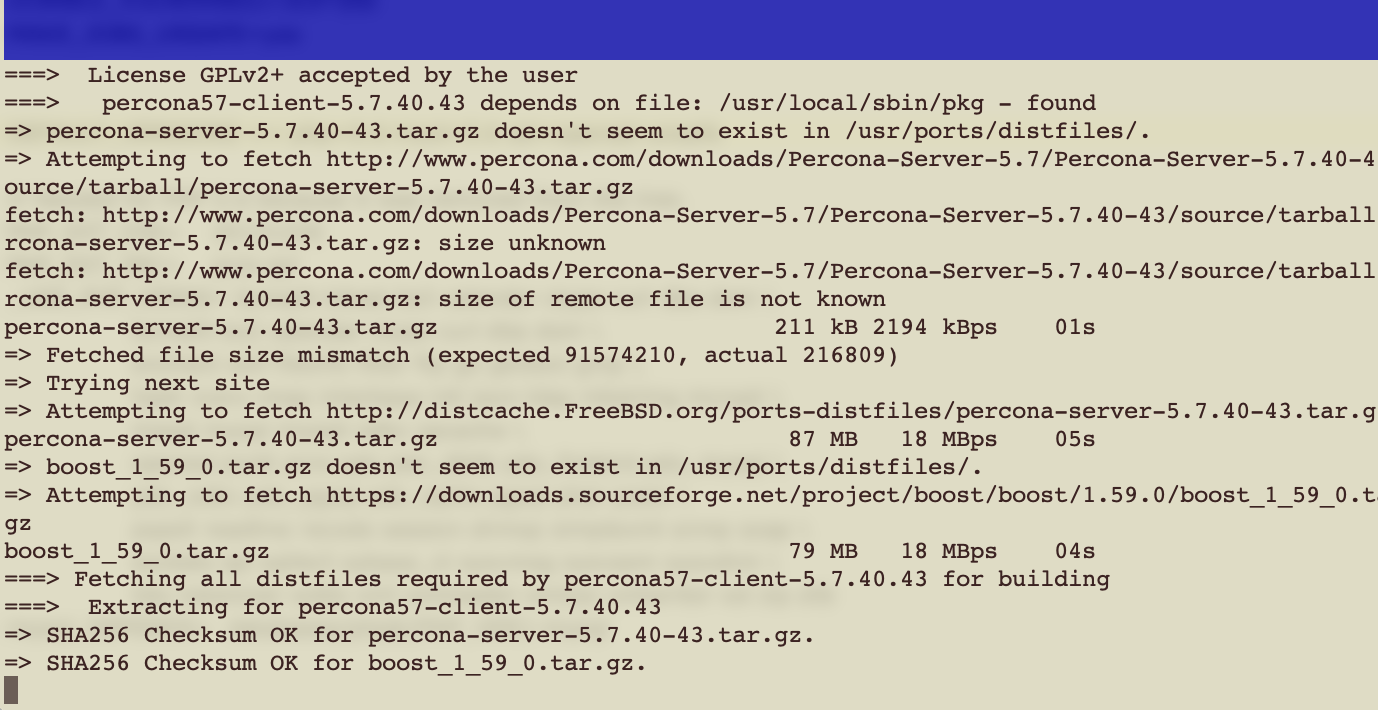
Task: Click the "Trying next site" line
Action: coord(157,383)
